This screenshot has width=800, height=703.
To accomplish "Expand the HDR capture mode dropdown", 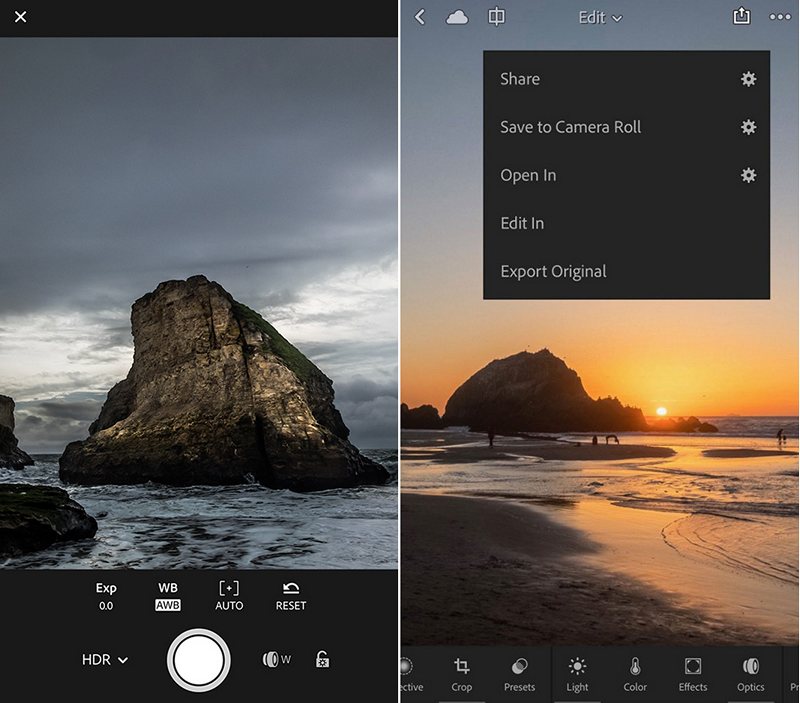I will pyautogui.click(x=105, y=660).
